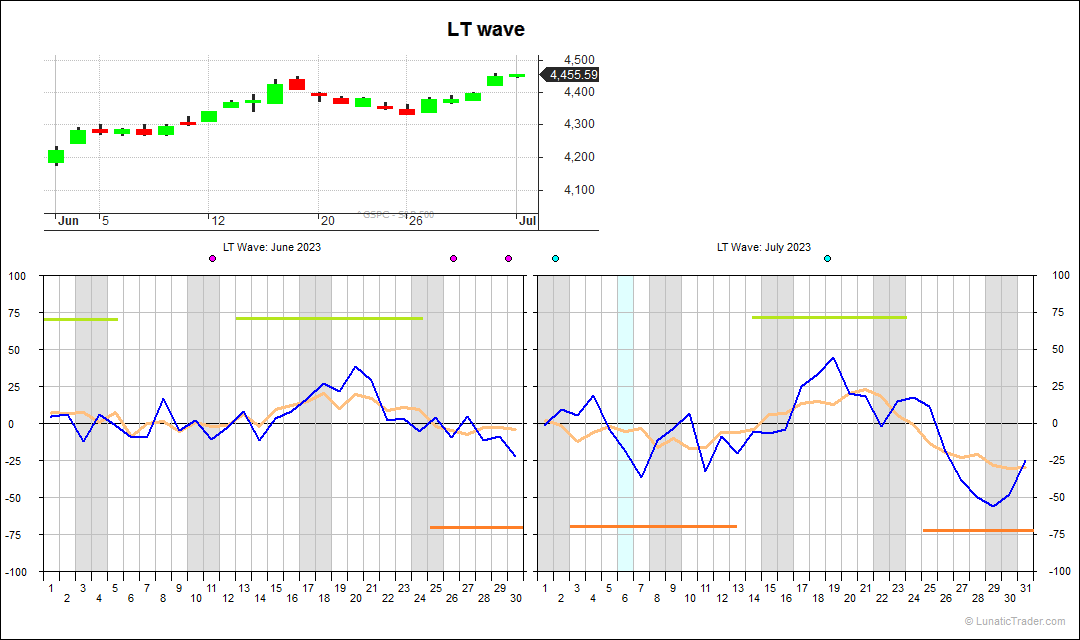Click the cyan highlighted column on July 6
The image size is (1080, 640).
point(625,420)
